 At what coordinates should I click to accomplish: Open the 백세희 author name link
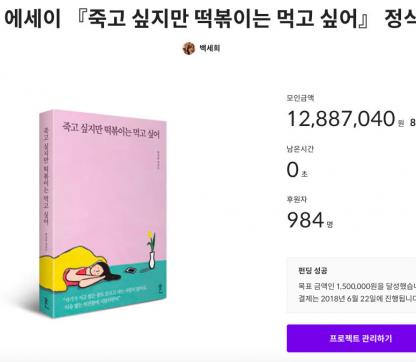tap(210, 48)
